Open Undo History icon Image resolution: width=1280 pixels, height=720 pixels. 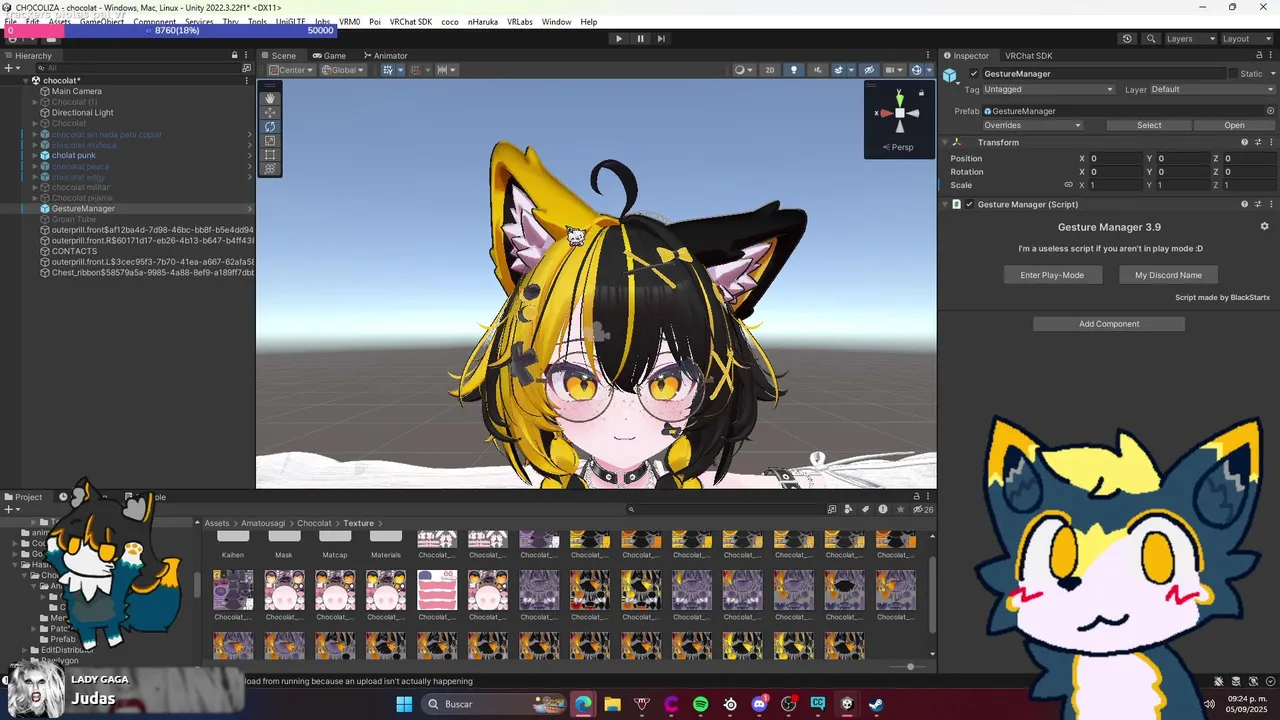1127,39
